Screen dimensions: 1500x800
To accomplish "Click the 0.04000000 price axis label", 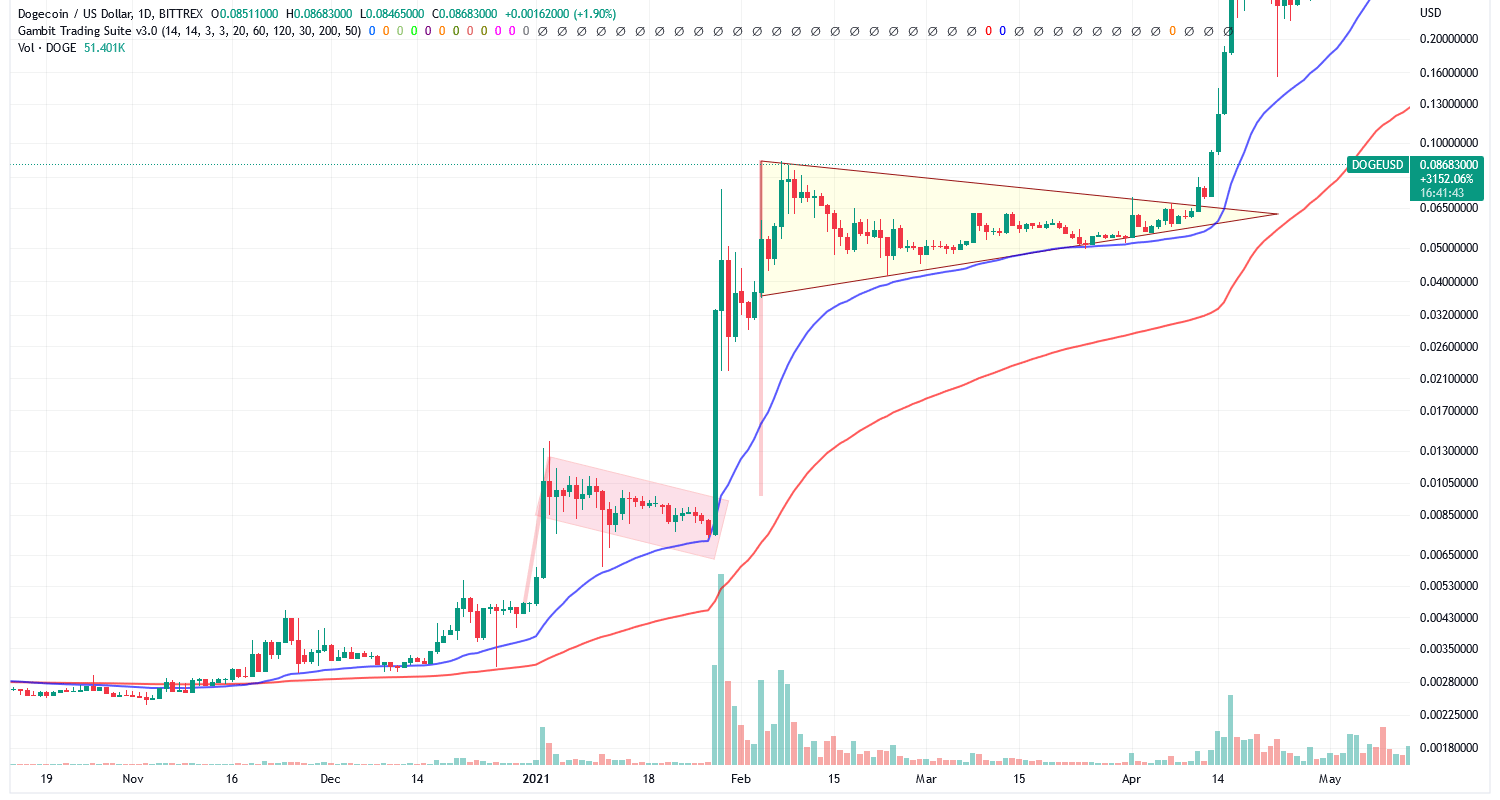I will coord(1450,282).
